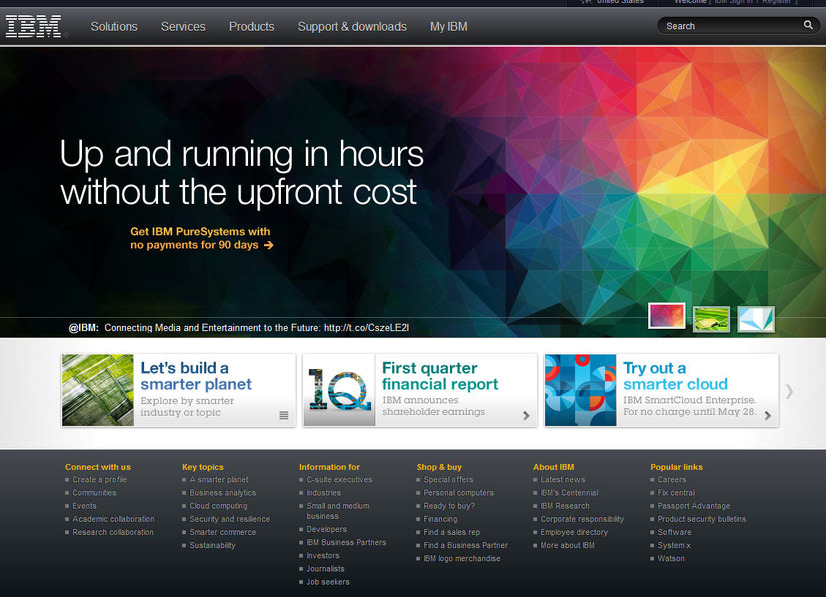Open 'Security and resilience' link
Viewport: 826px width, 597px height.
pos(229,519)
